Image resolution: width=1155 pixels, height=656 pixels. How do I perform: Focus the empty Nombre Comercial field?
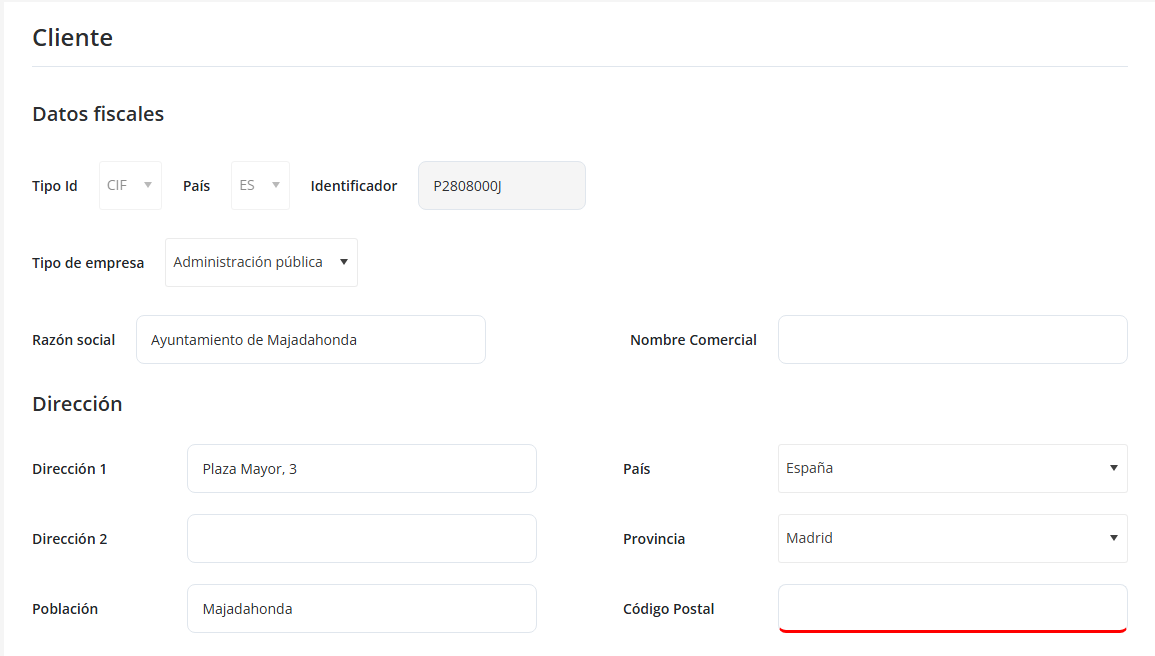[x=952, y=340]
